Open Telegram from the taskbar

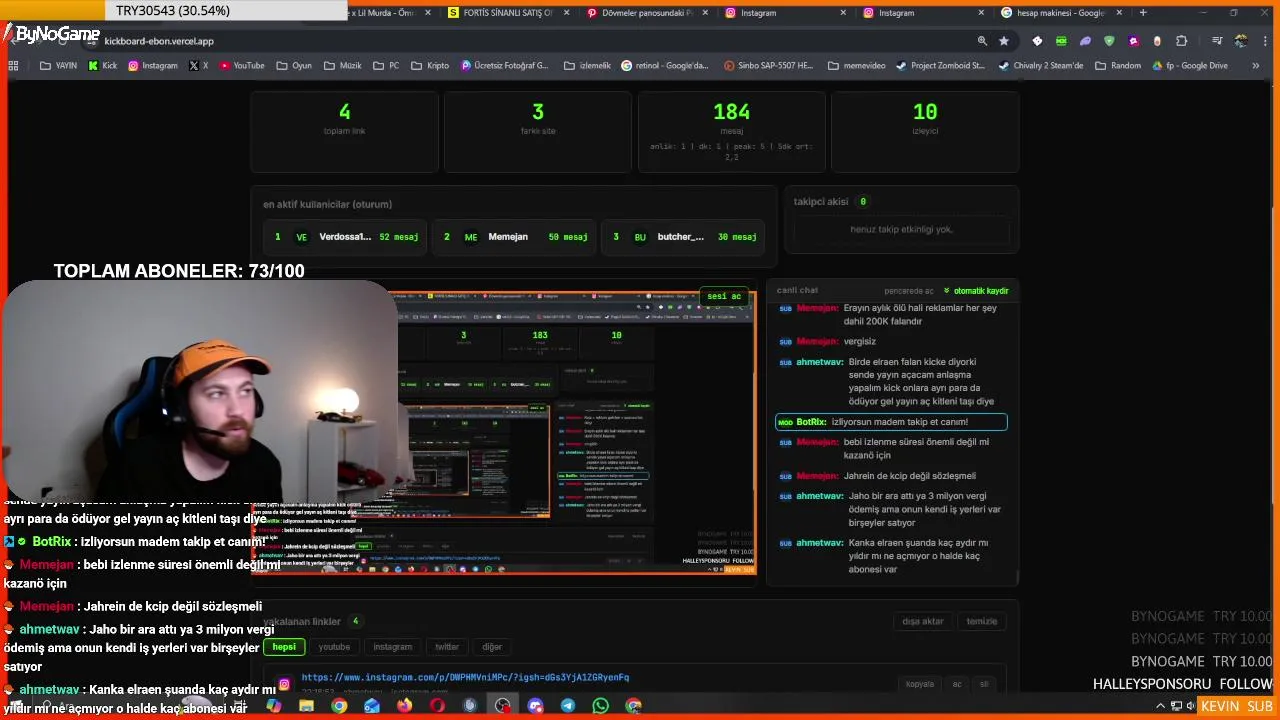click(567, 705)
